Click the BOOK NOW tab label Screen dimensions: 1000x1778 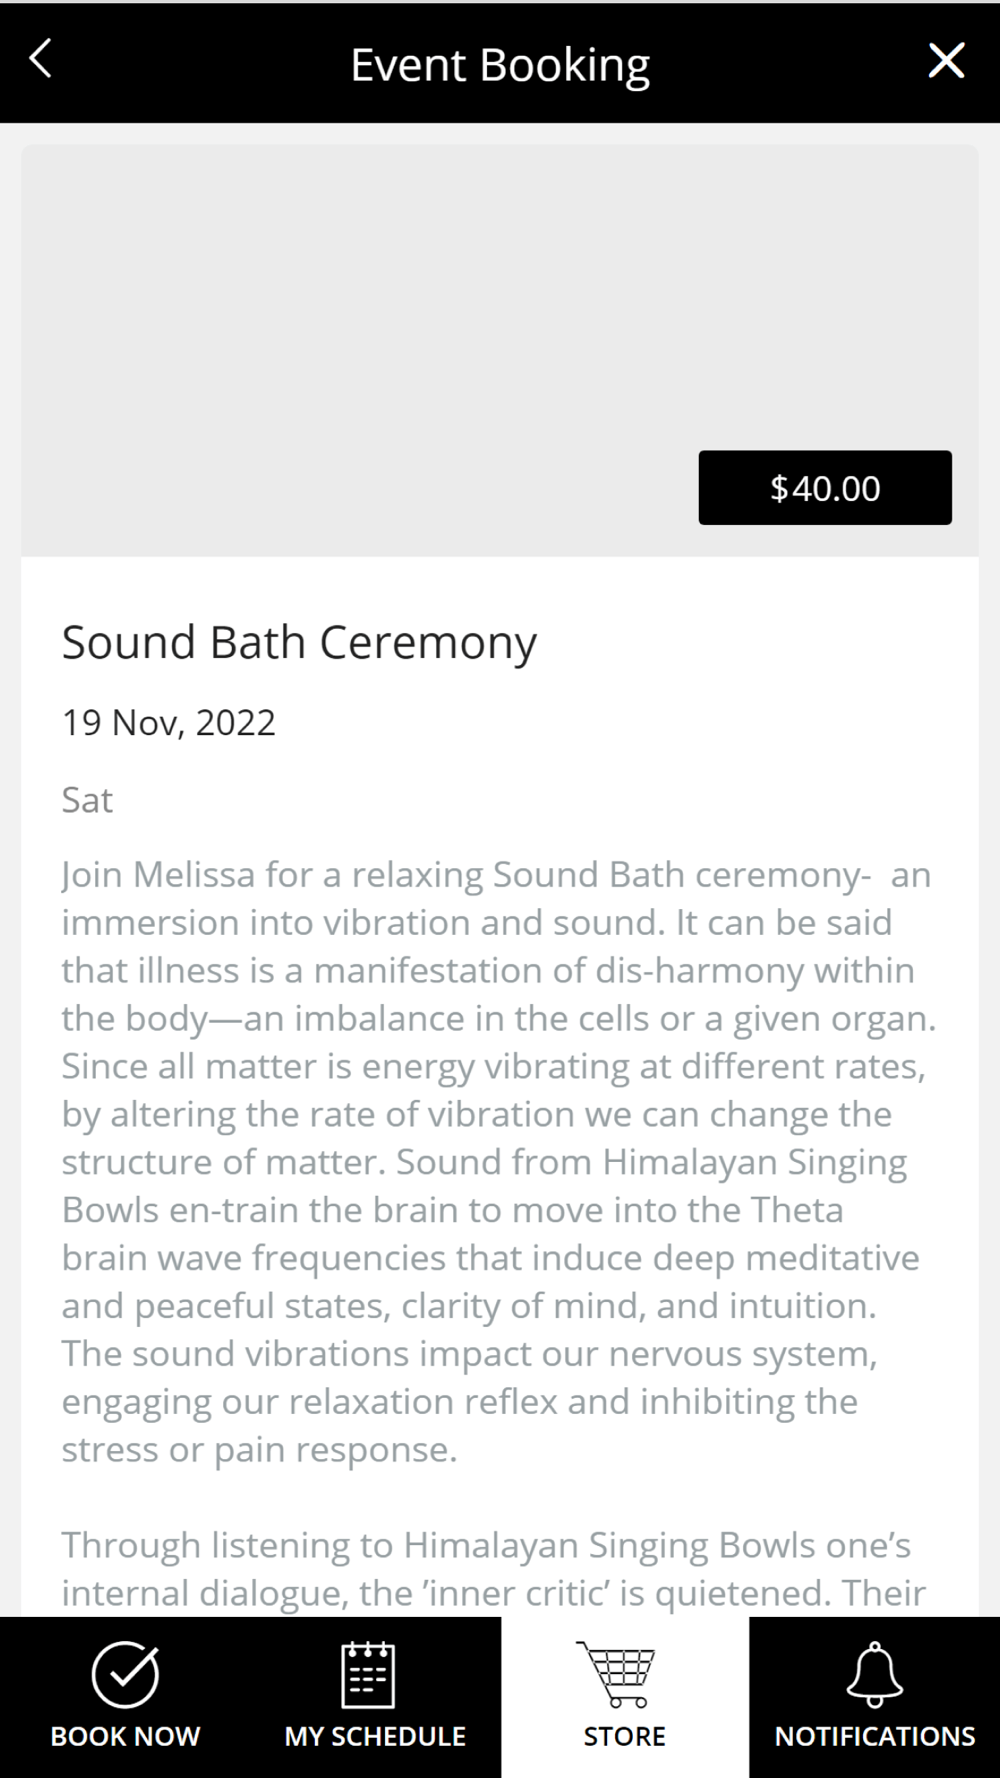coord(125,1737)
